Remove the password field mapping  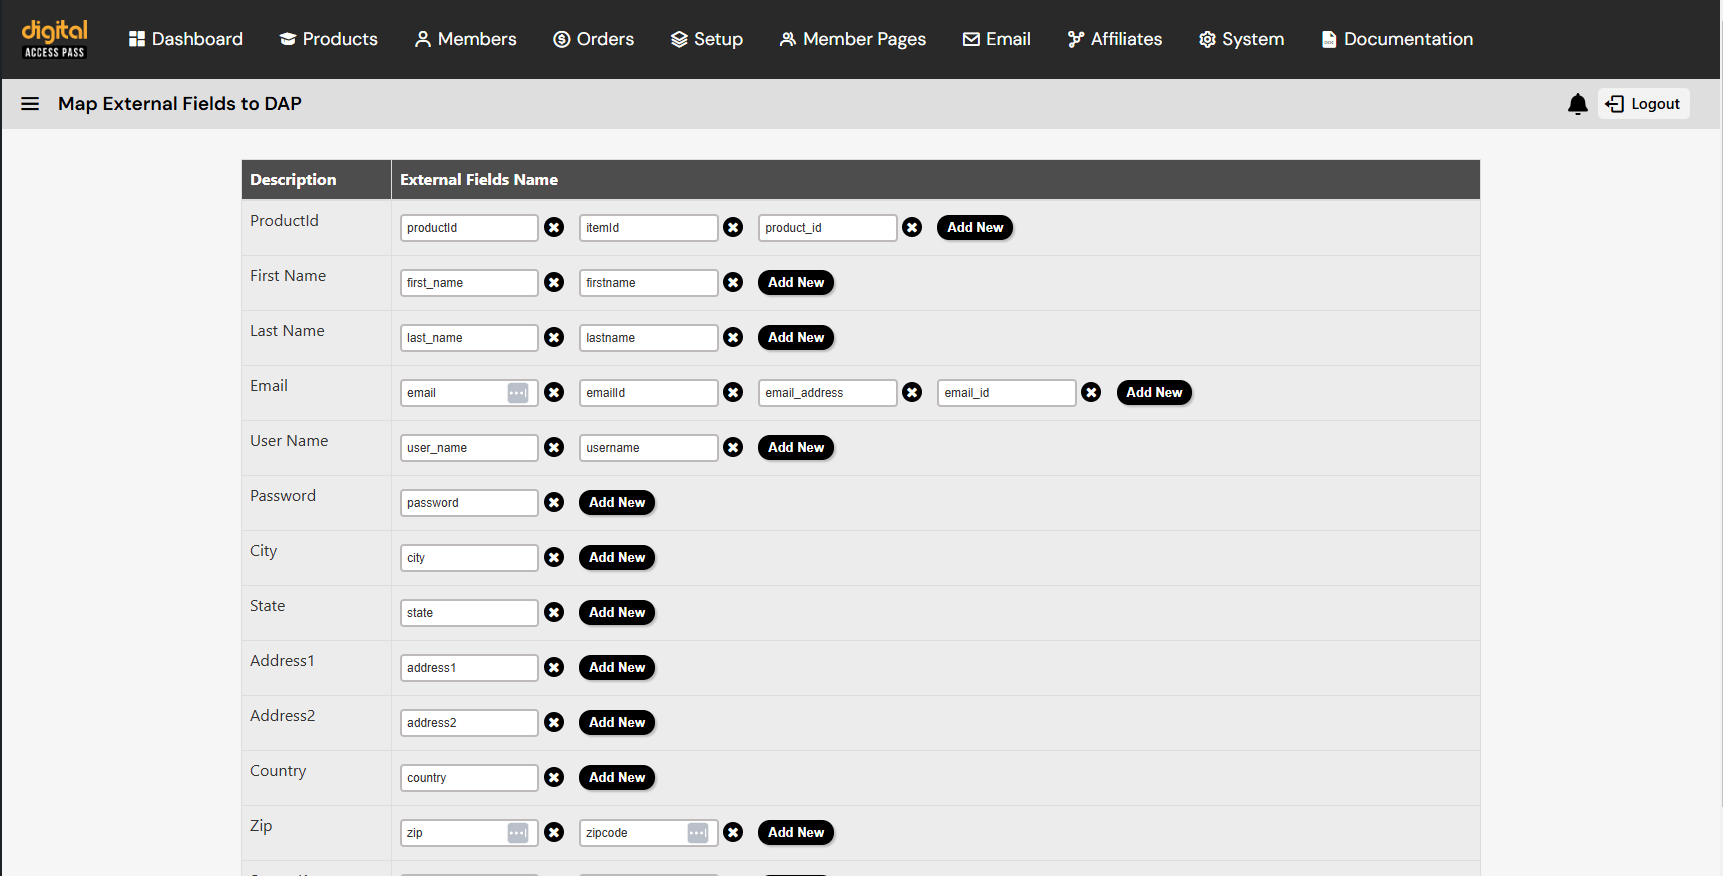(x=554, y=503)
